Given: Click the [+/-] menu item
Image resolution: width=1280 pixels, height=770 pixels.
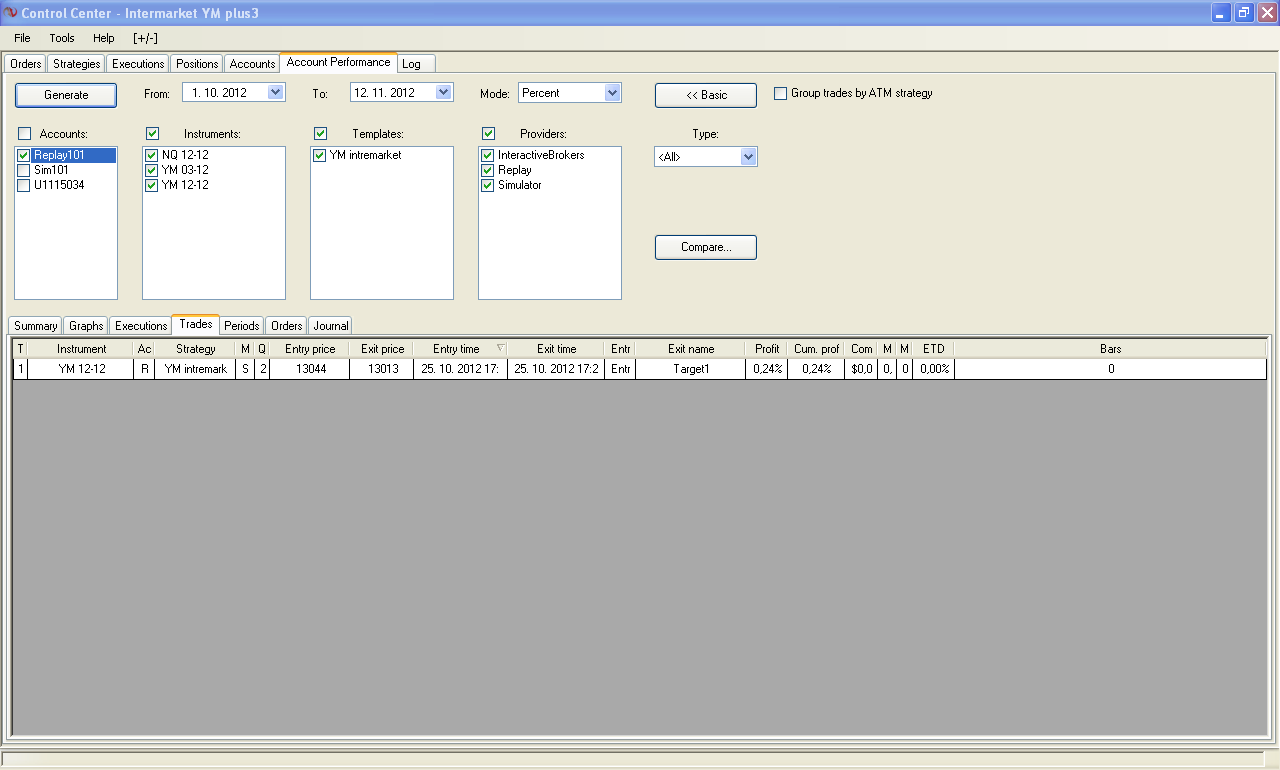Looking at the screenshot, I should pos(145,38).
